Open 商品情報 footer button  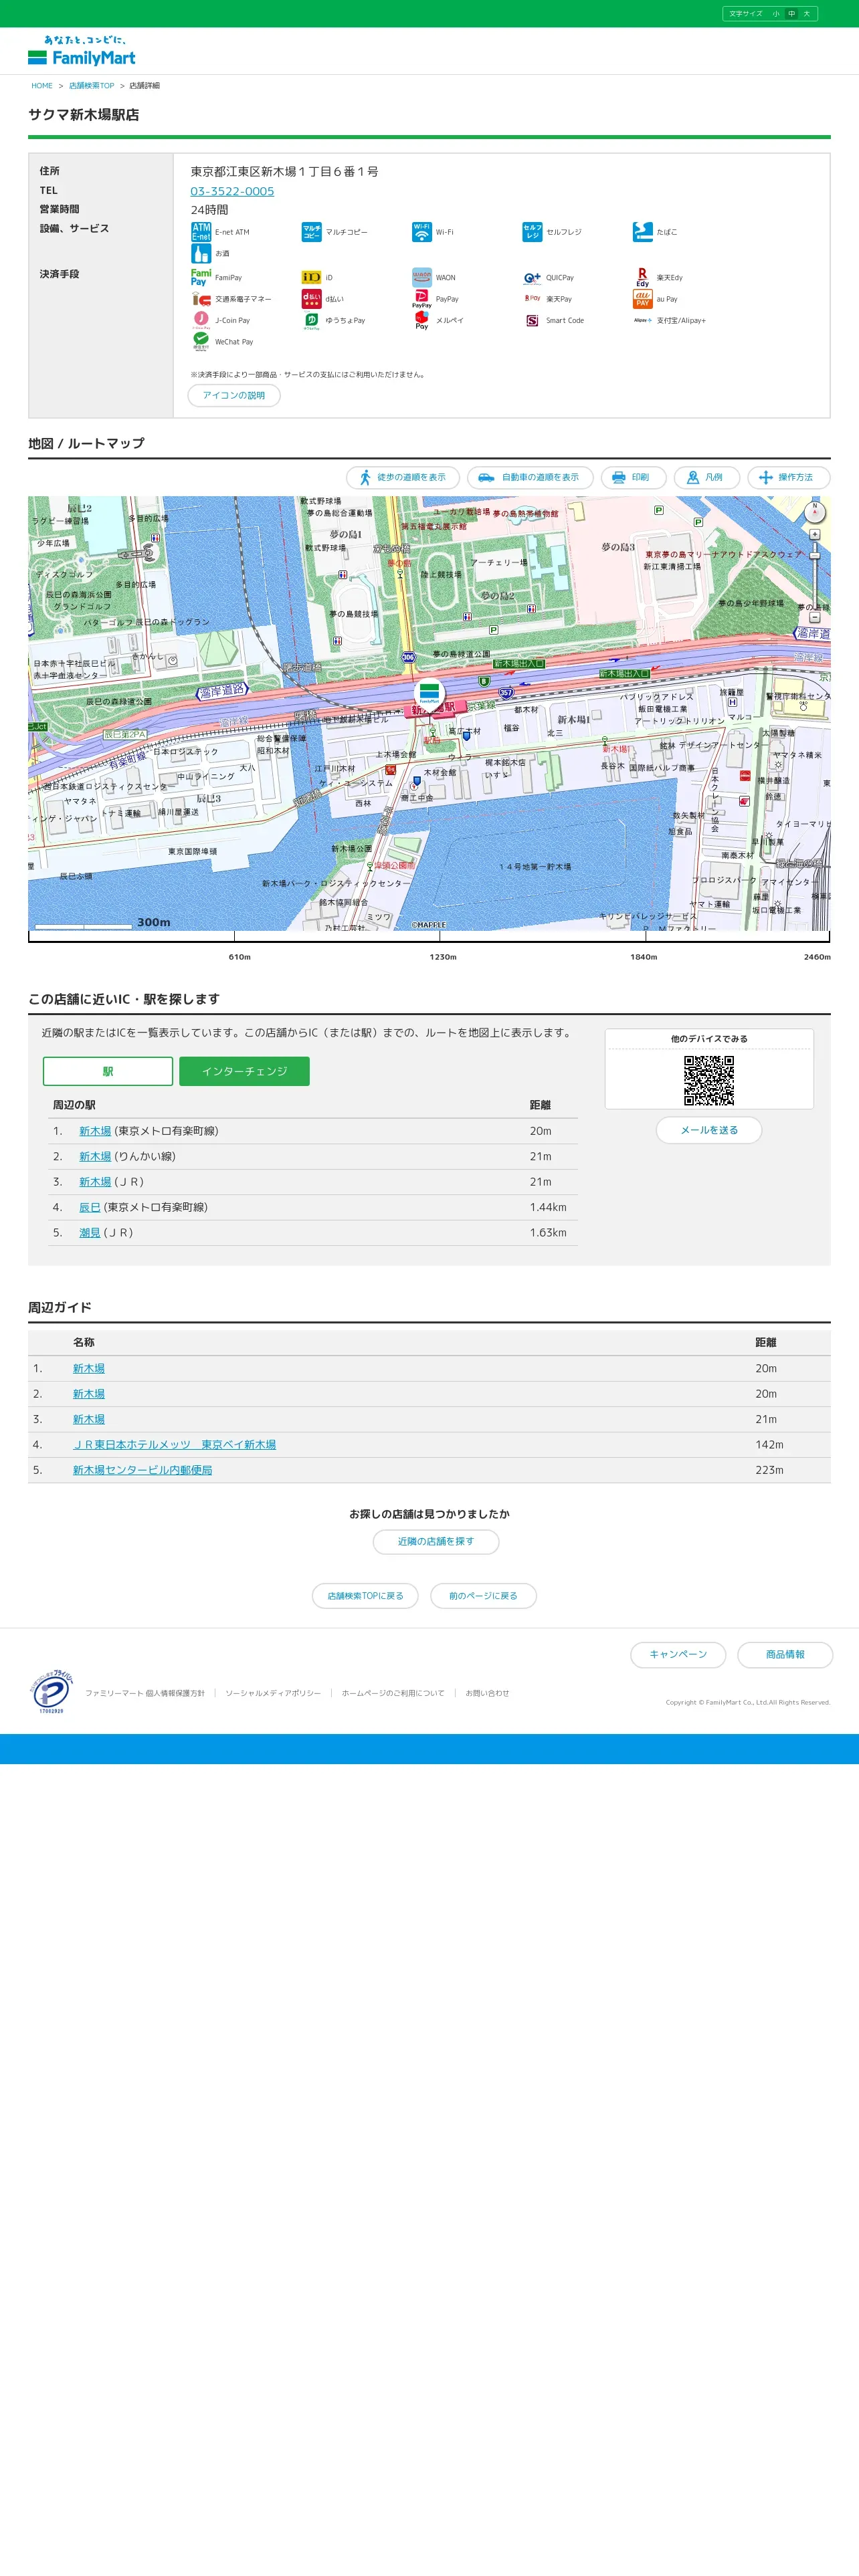[x=785, y=1654]
